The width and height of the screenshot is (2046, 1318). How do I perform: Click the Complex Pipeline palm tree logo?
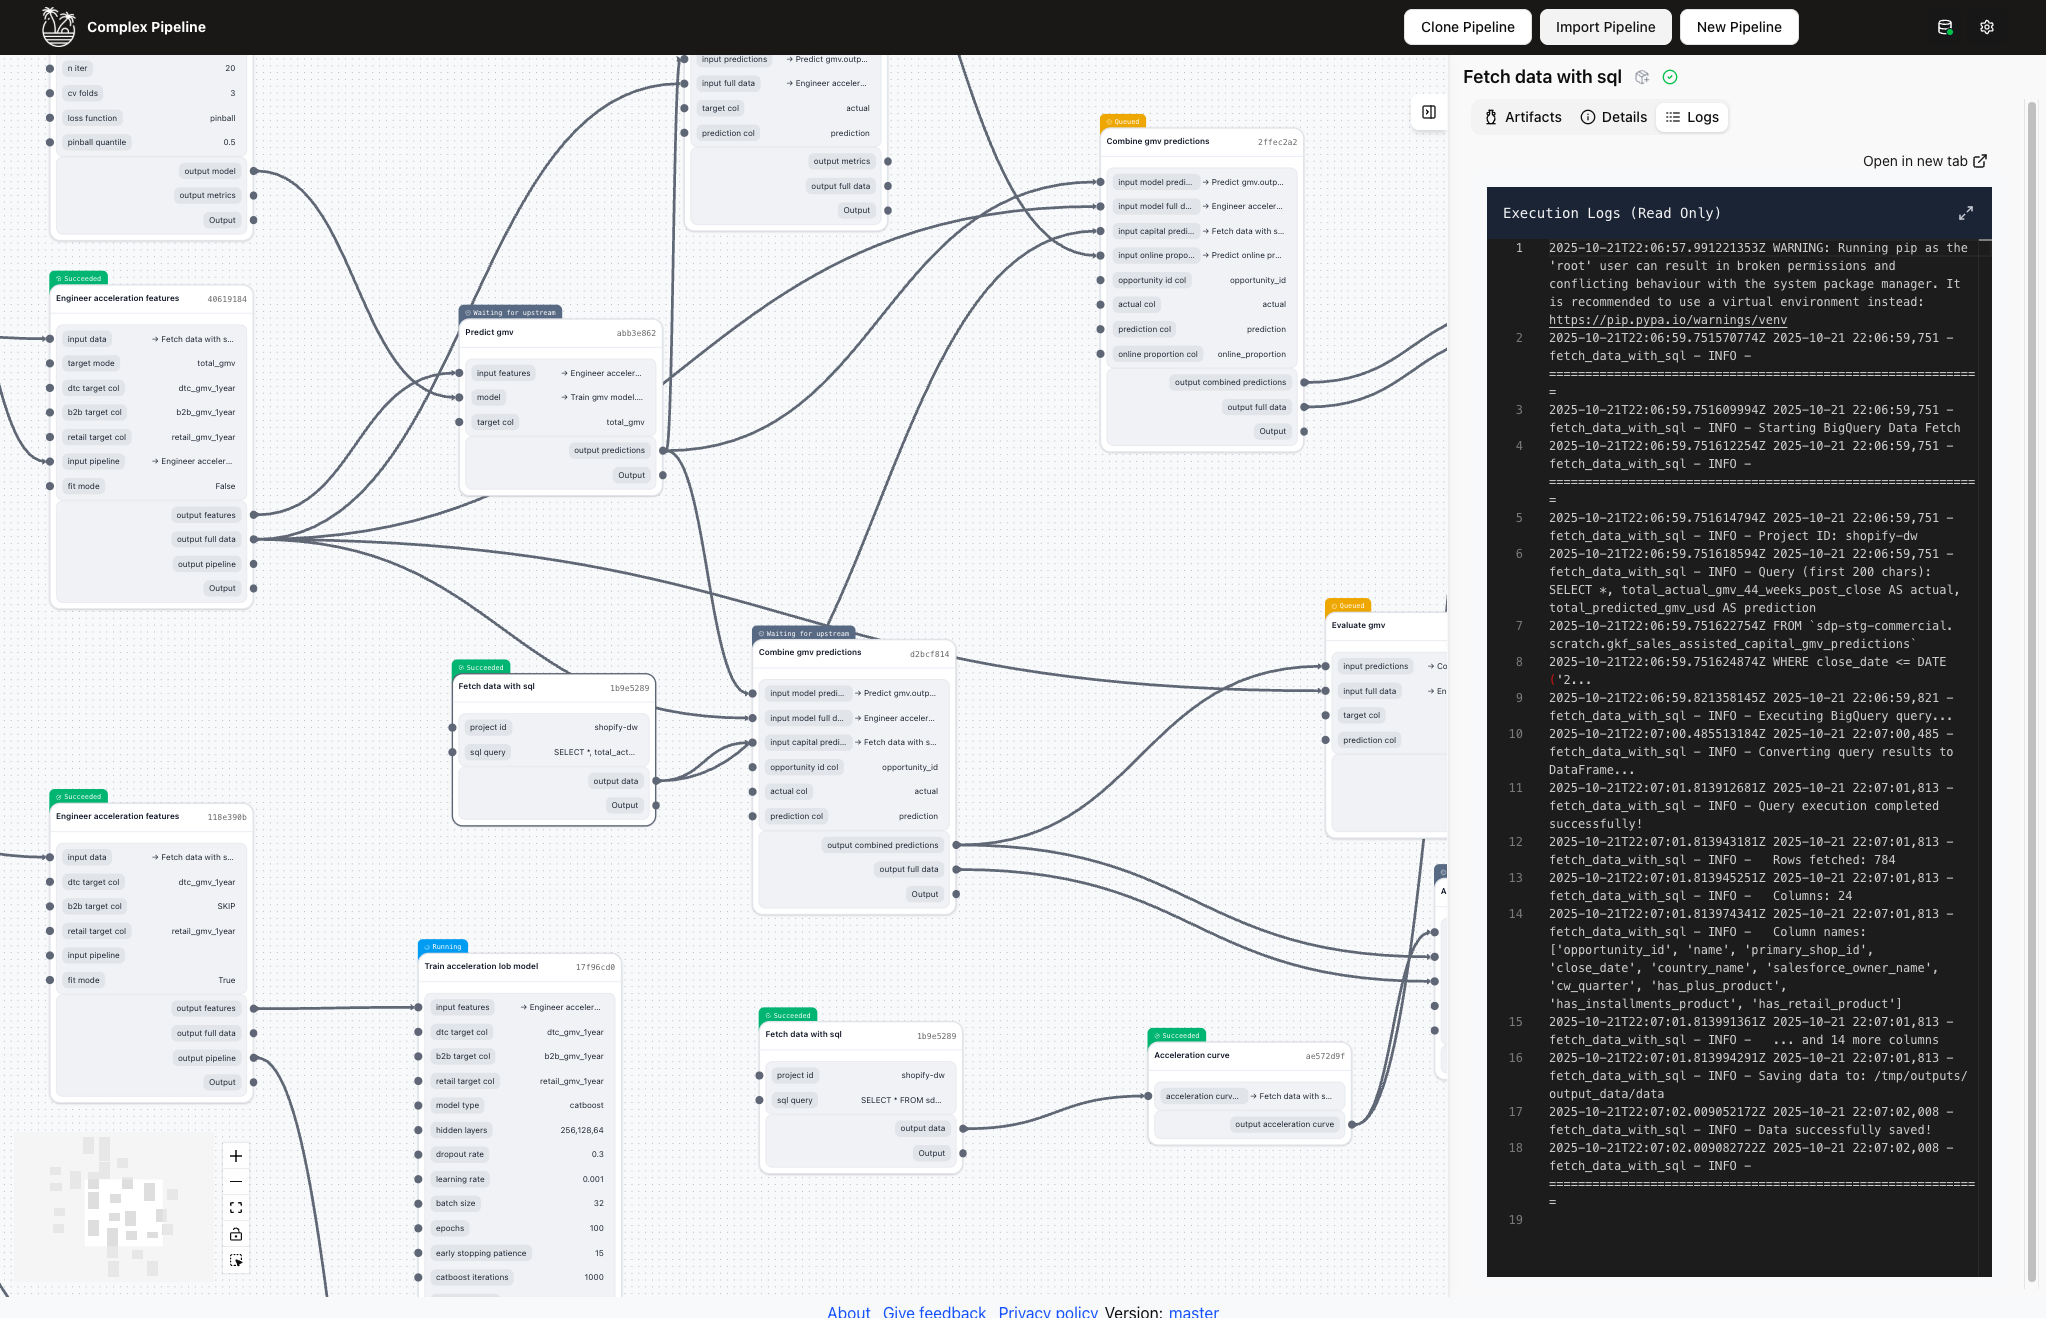click(x=57, y=26)
